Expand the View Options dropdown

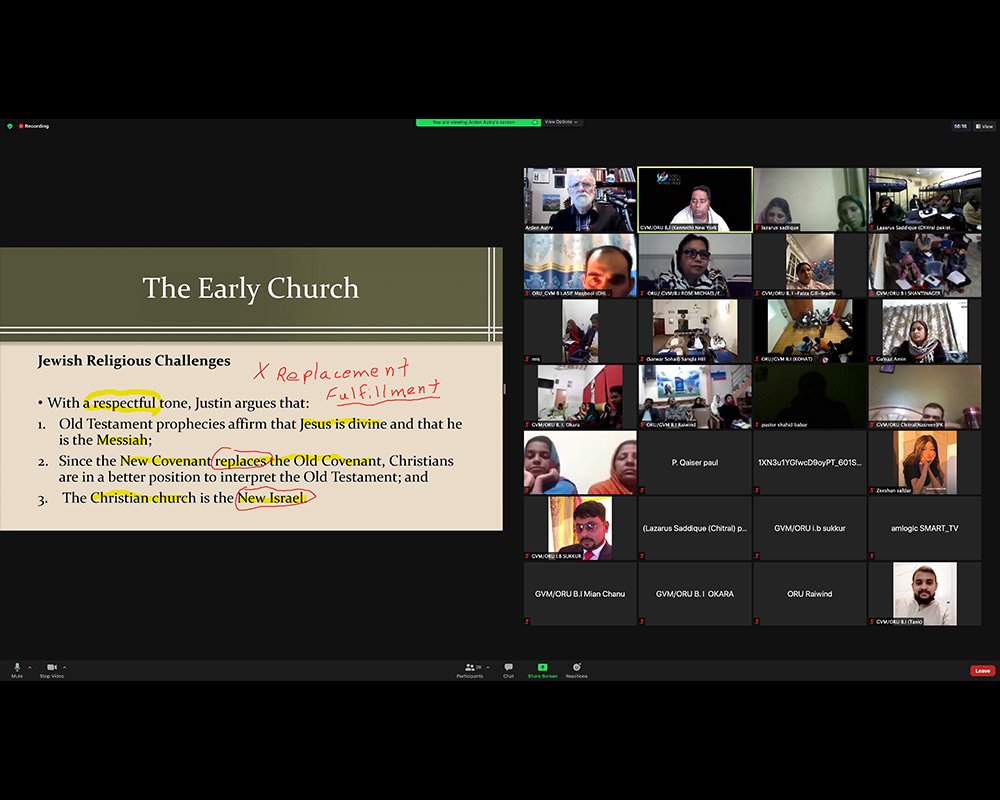pos(561,122)
